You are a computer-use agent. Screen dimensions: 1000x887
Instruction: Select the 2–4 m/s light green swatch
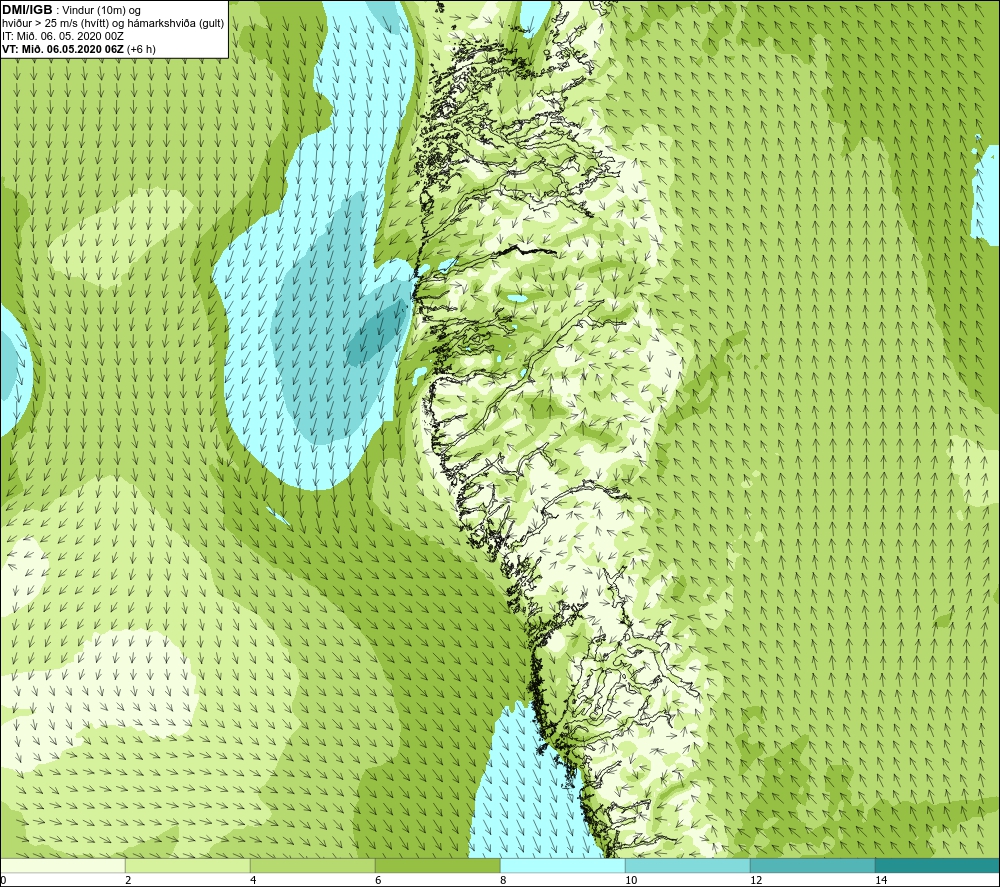(188, 866)
